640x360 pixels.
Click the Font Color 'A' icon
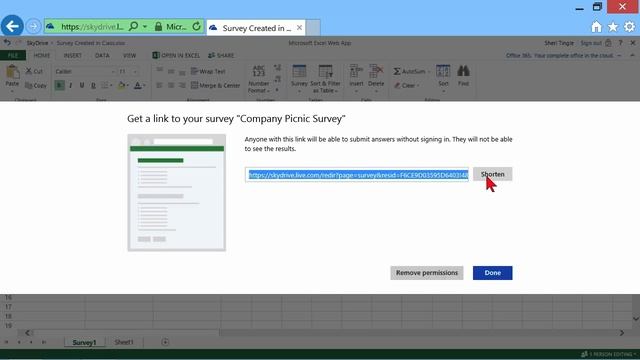[x=138, y=85]
